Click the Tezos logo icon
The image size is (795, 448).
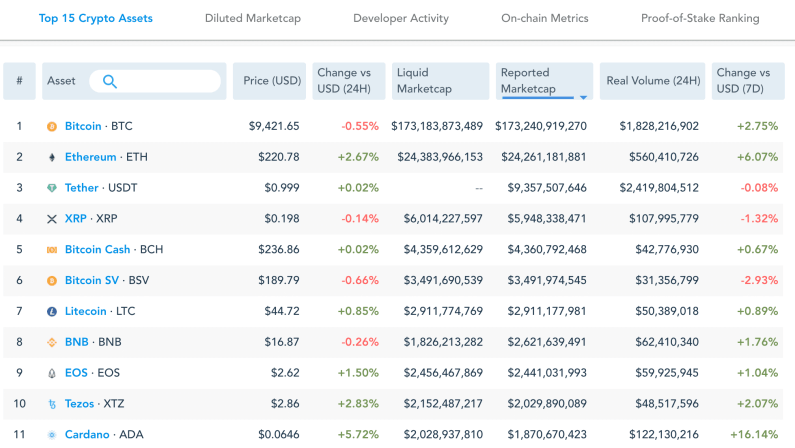pyautogui.click(x=52, y=404)
